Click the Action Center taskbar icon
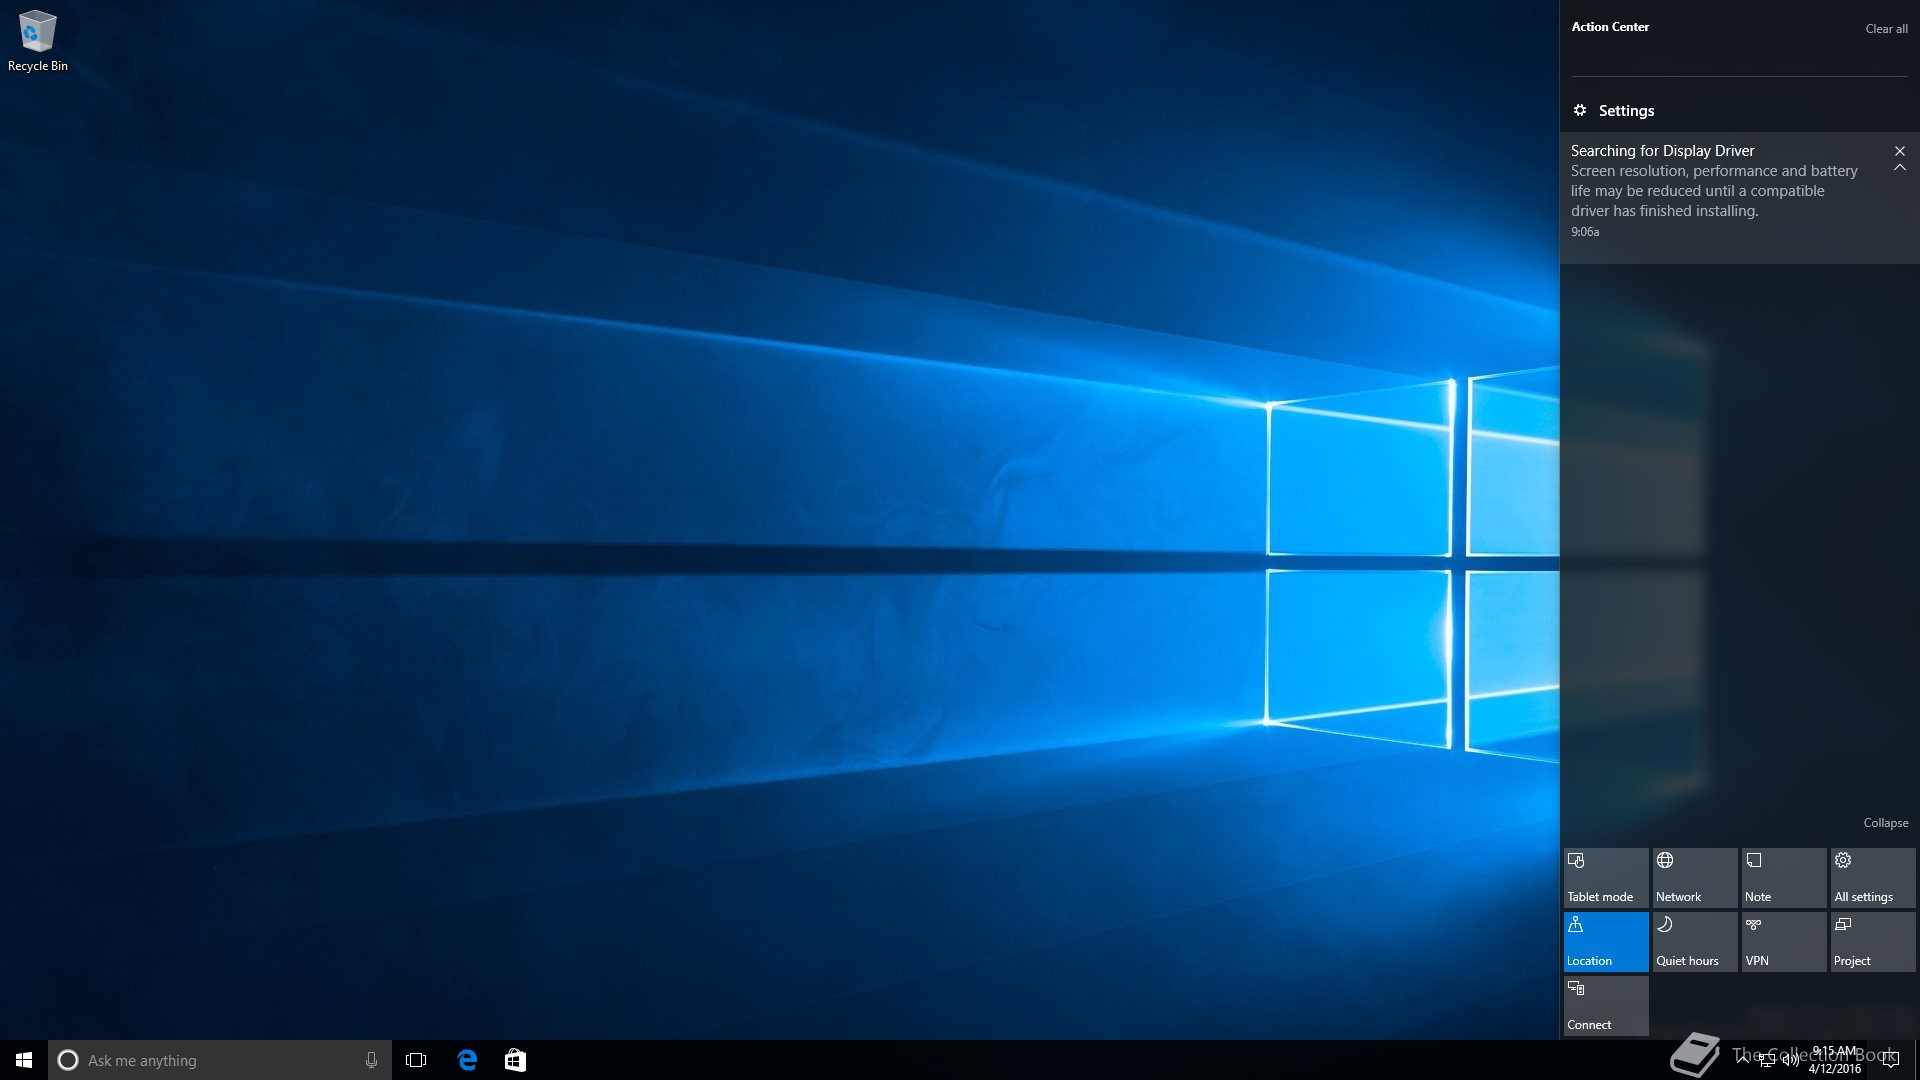Screen dimensions: 1920x1080 pyautogui.click(x=1890, y=1060)
